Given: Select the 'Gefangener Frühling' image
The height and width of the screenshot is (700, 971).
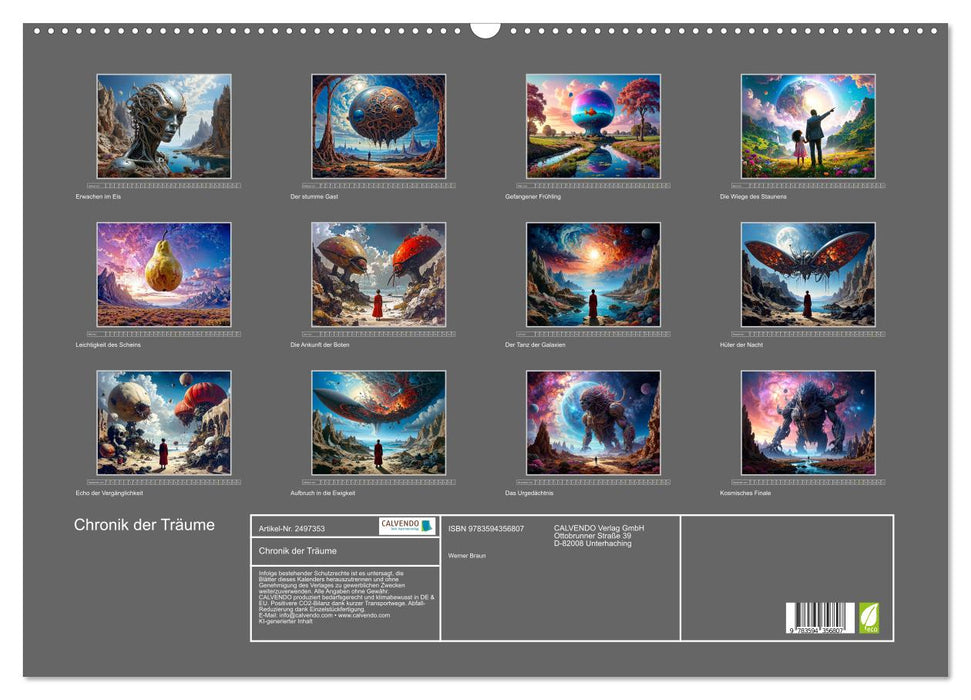Looking at the screenshot, I should (593, 126).
